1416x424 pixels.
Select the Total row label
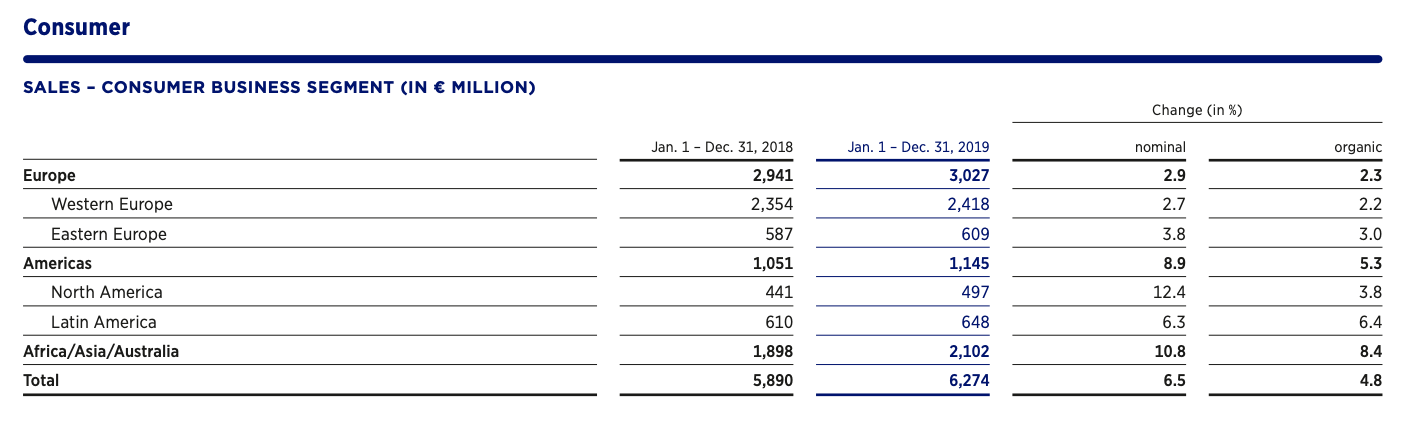tap(41, 380)
